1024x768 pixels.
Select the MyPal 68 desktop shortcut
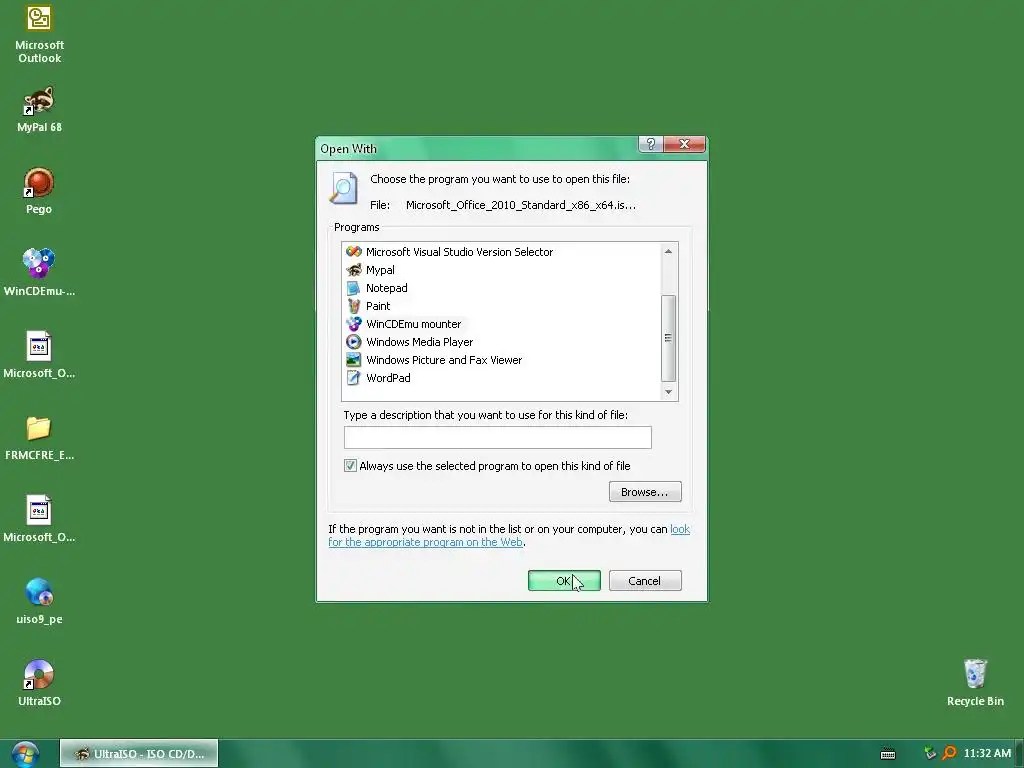point(39,110)
